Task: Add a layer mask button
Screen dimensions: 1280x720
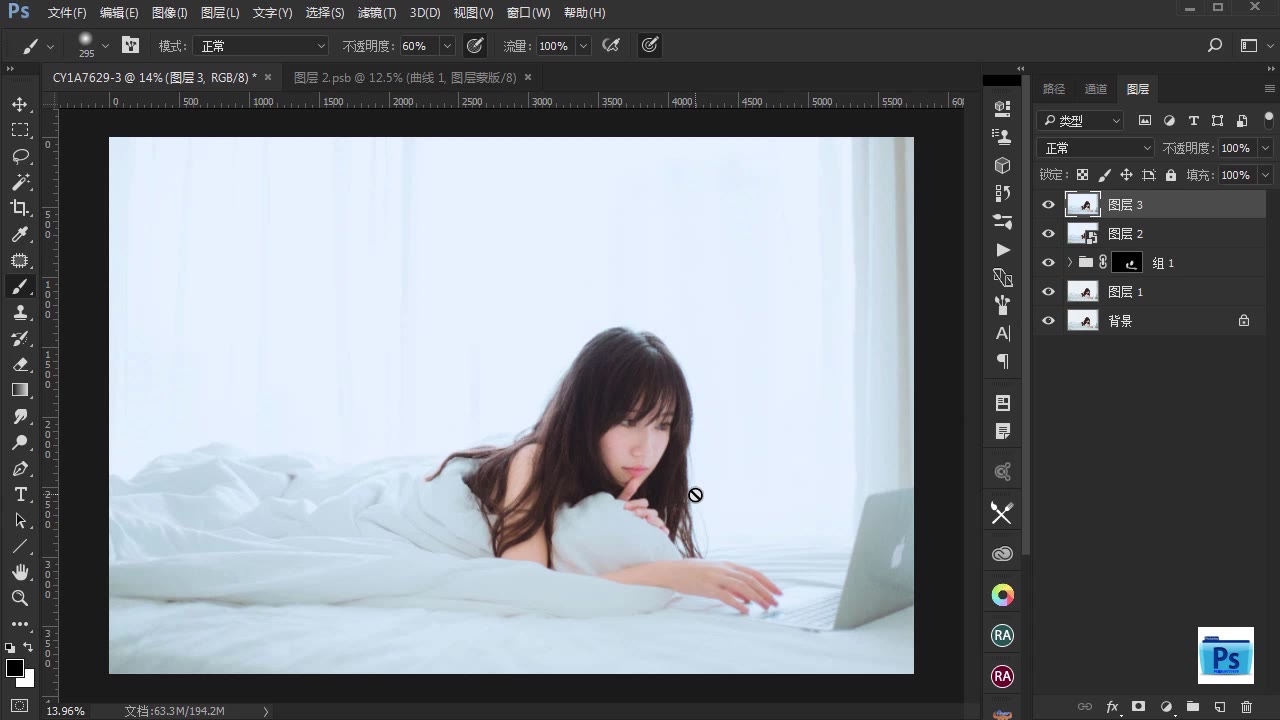Action: point(1138,707)
